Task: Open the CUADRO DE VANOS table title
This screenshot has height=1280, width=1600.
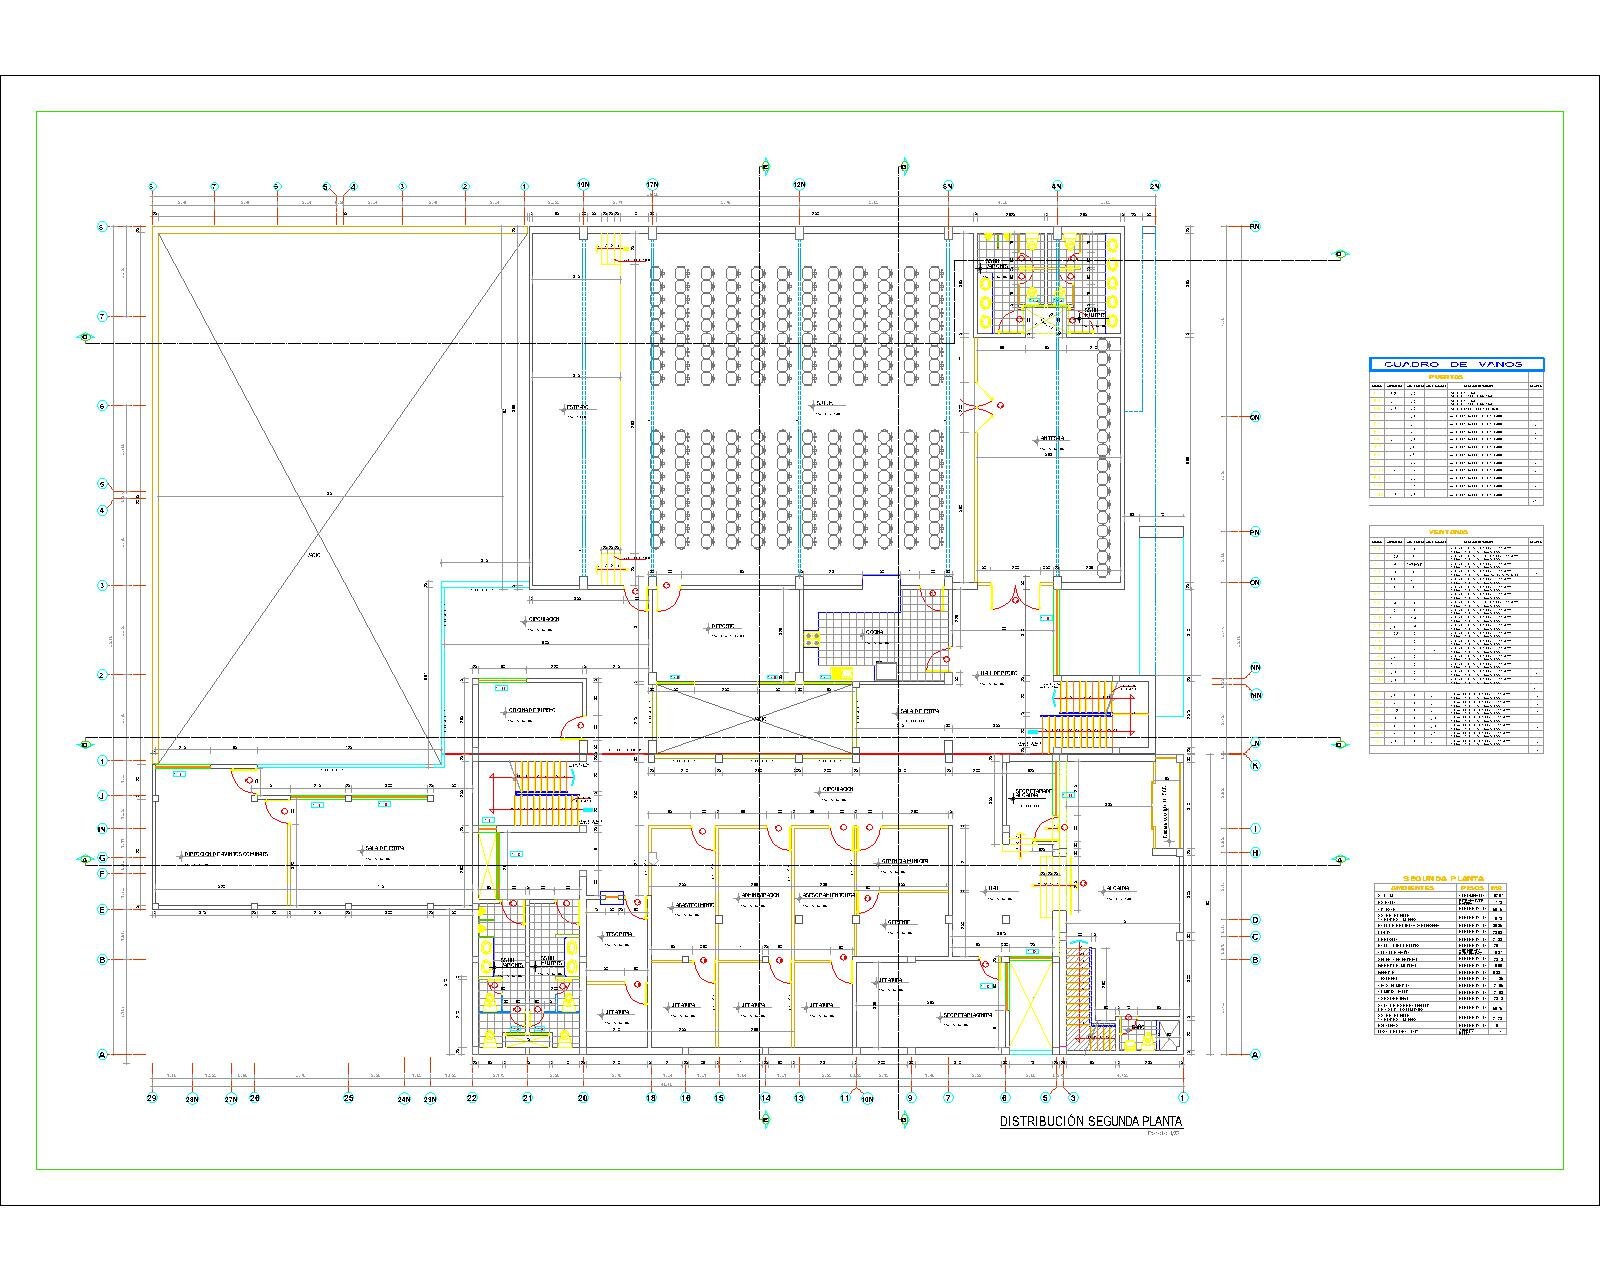Action: (1452, 363)
